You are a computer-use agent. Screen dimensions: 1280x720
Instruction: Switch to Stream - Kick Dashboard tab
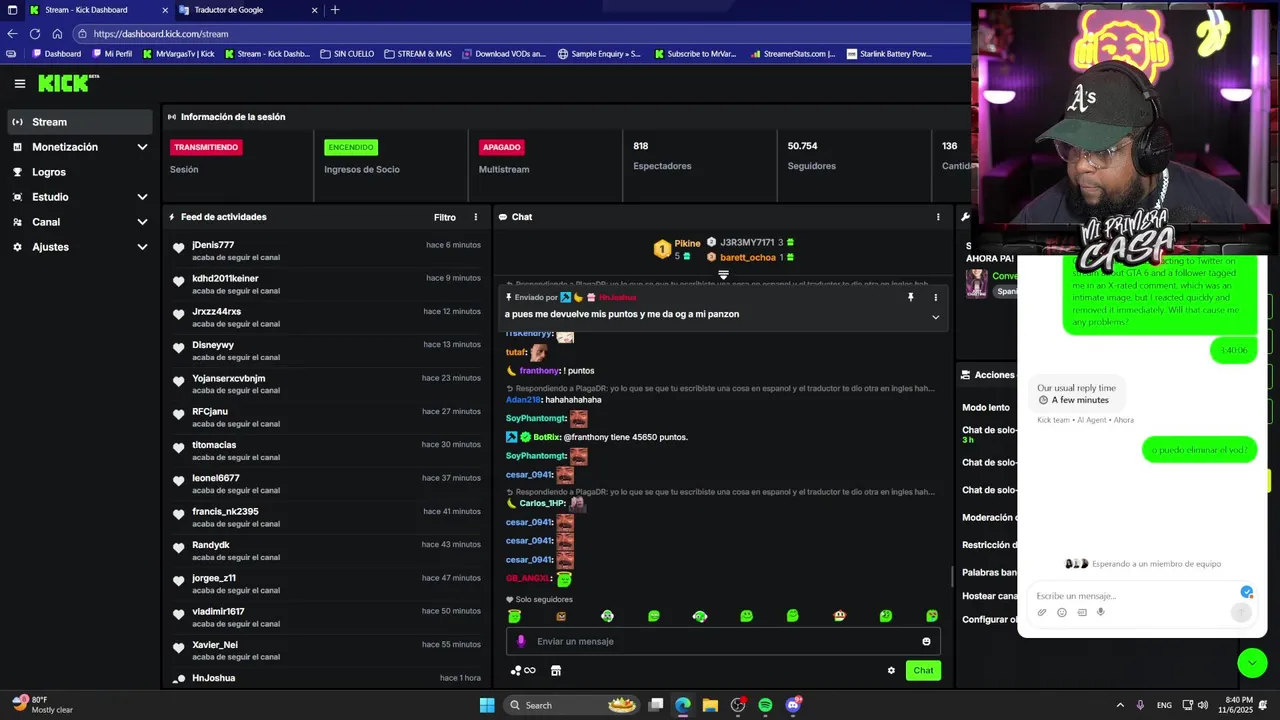97,10
